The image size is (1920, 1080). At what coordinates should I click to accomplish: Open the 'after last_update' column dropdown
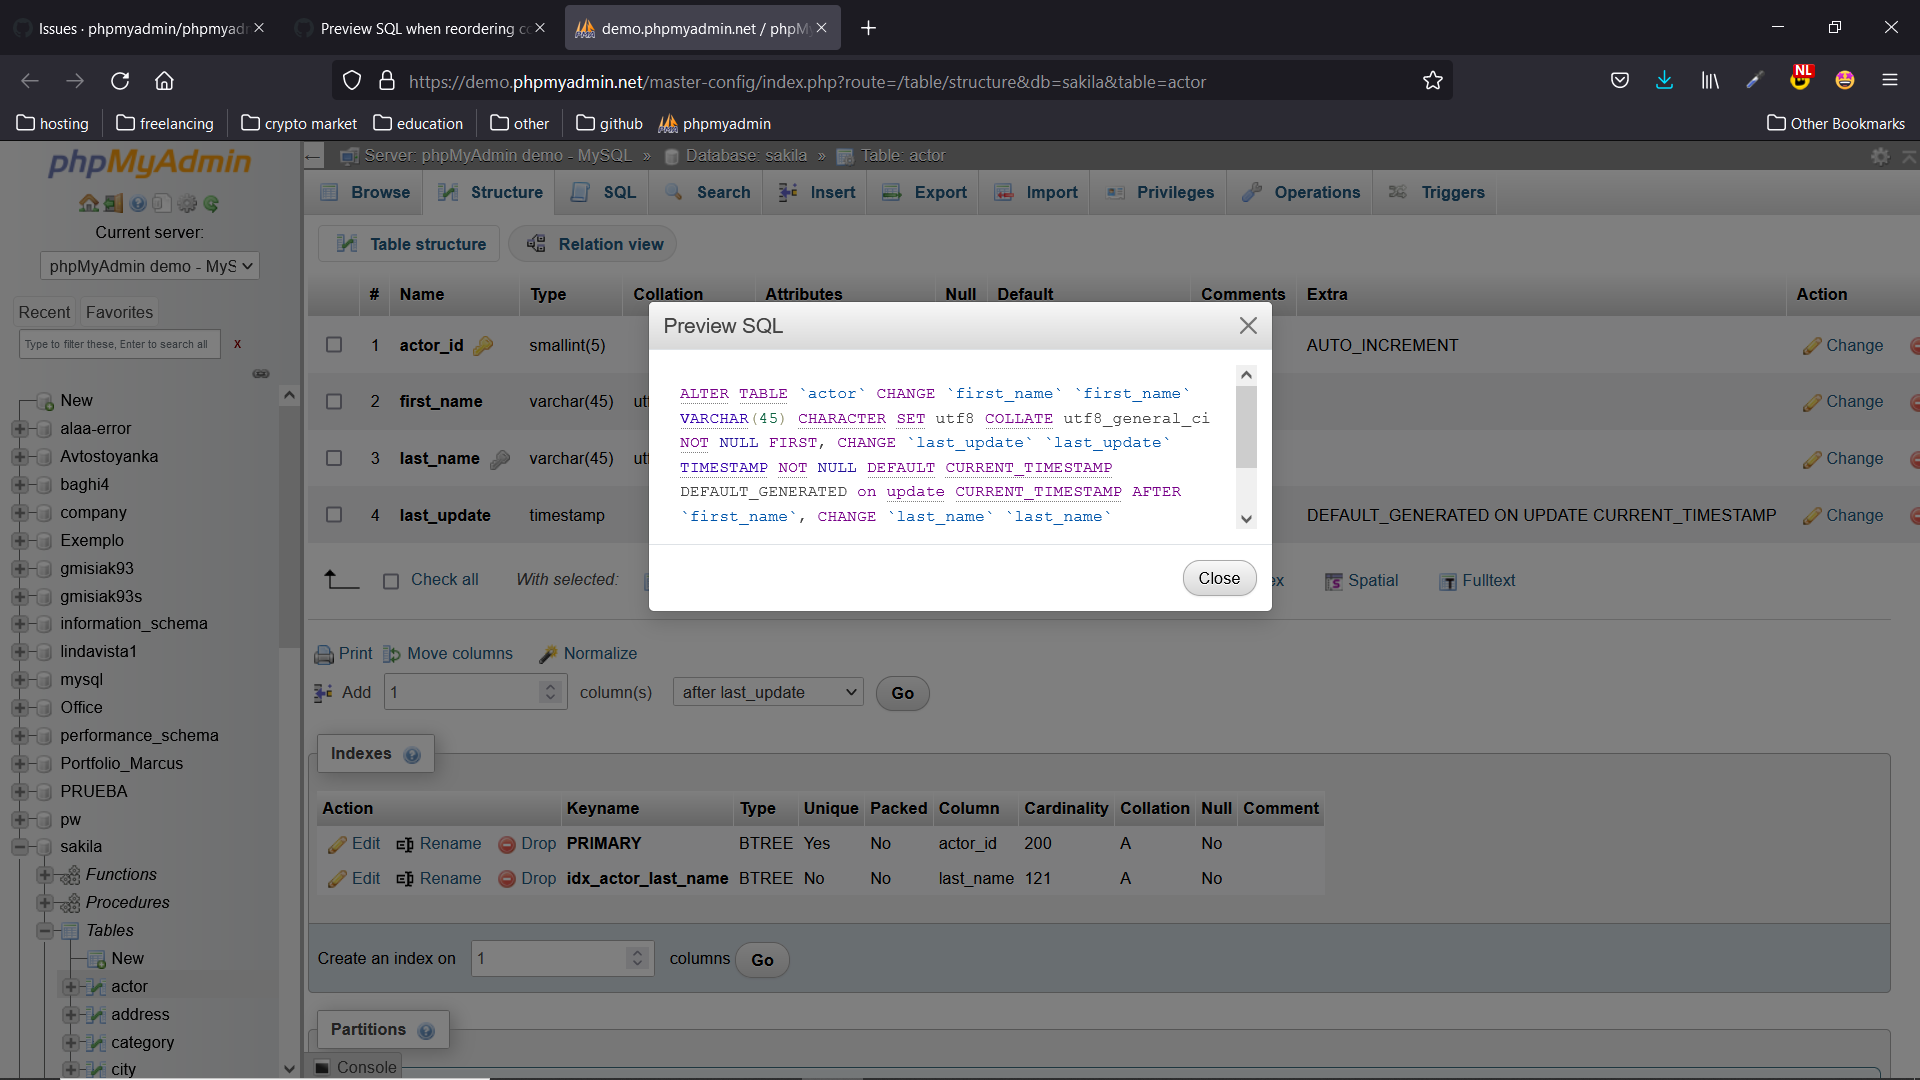767,692
